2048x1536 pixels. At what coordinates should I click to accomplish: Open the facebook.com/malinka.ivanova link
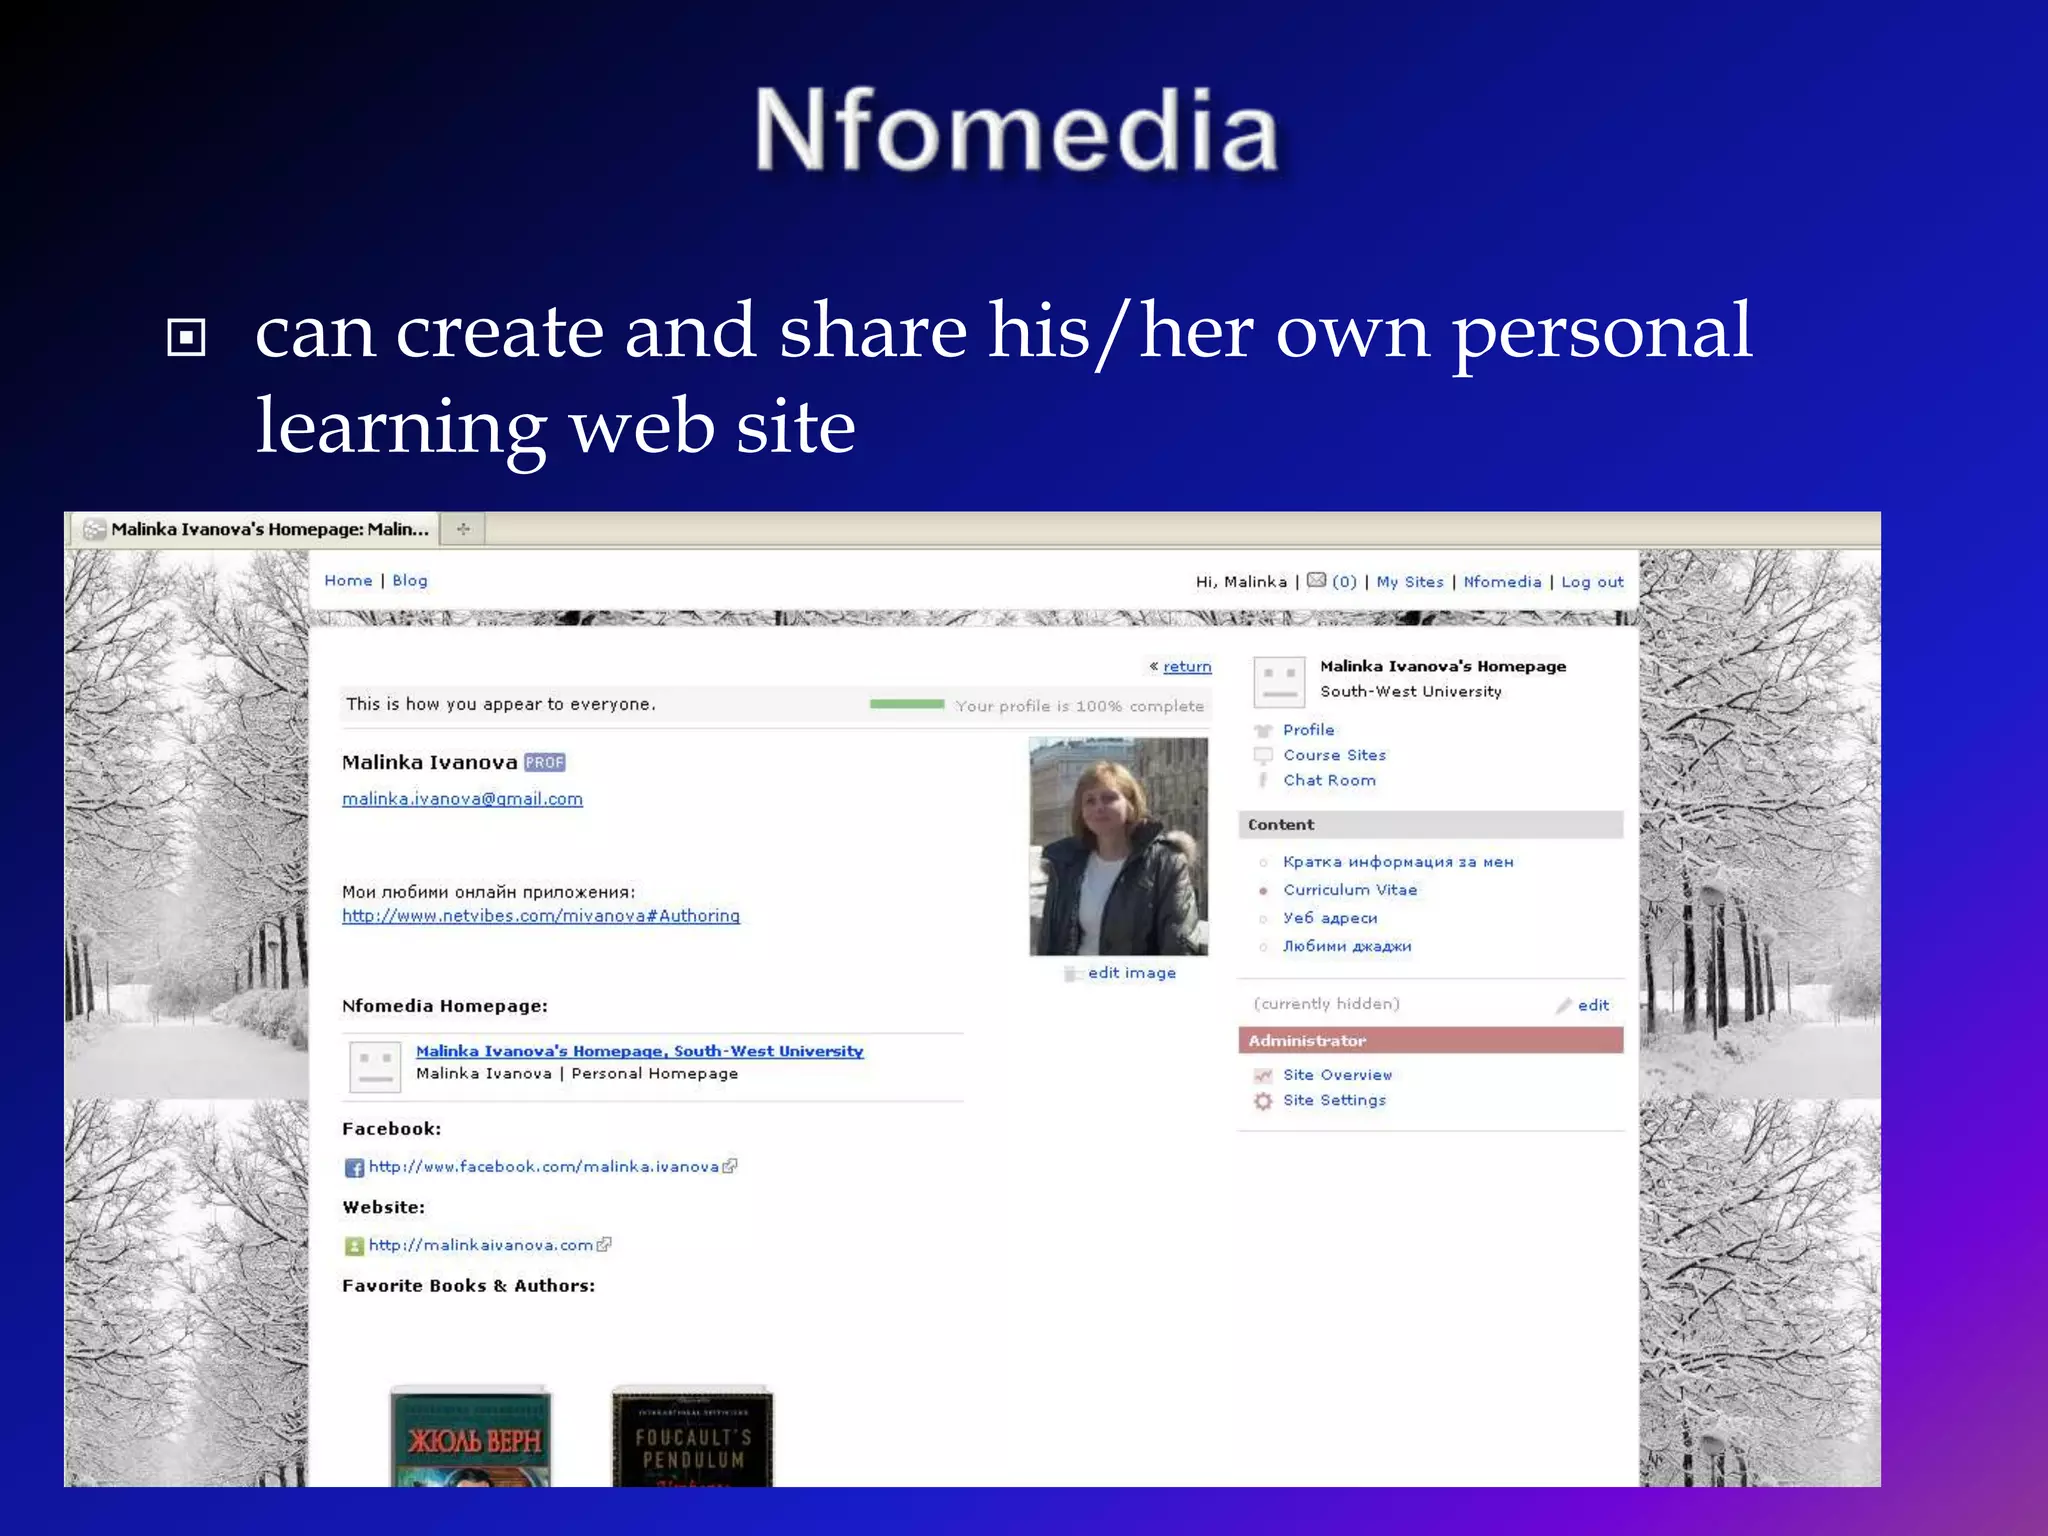[543, 1166]
